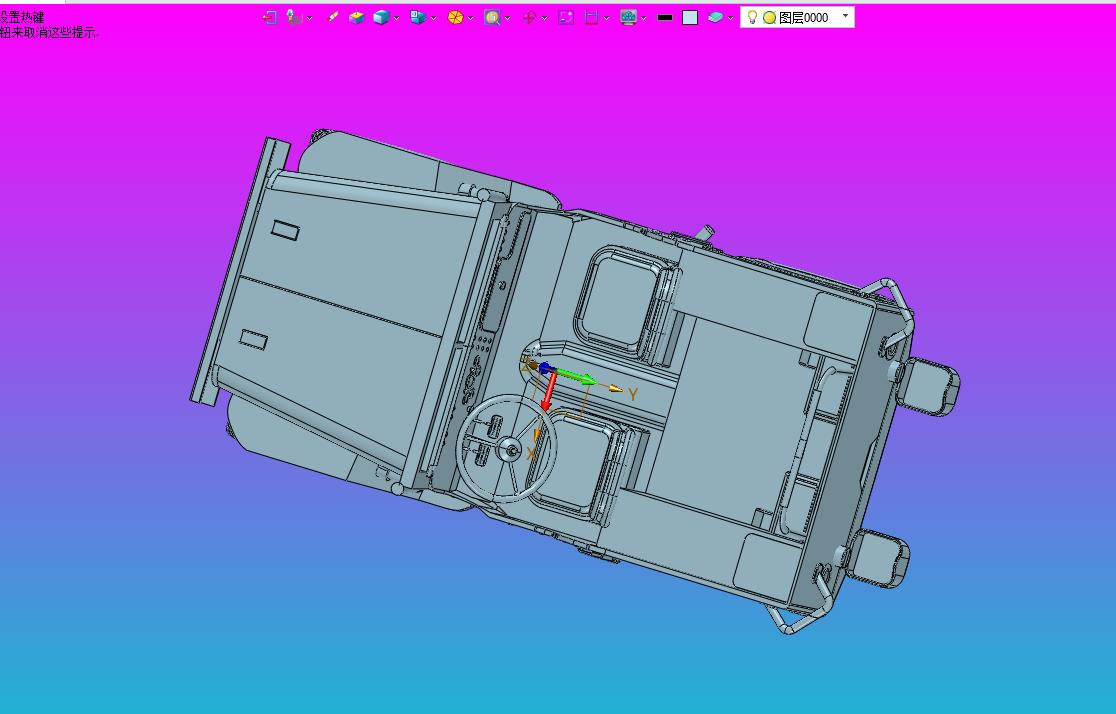Click the view orientation cube icon
This screenshot has width=1116, height=714.
pyautogui.click(x=418, y=18)
